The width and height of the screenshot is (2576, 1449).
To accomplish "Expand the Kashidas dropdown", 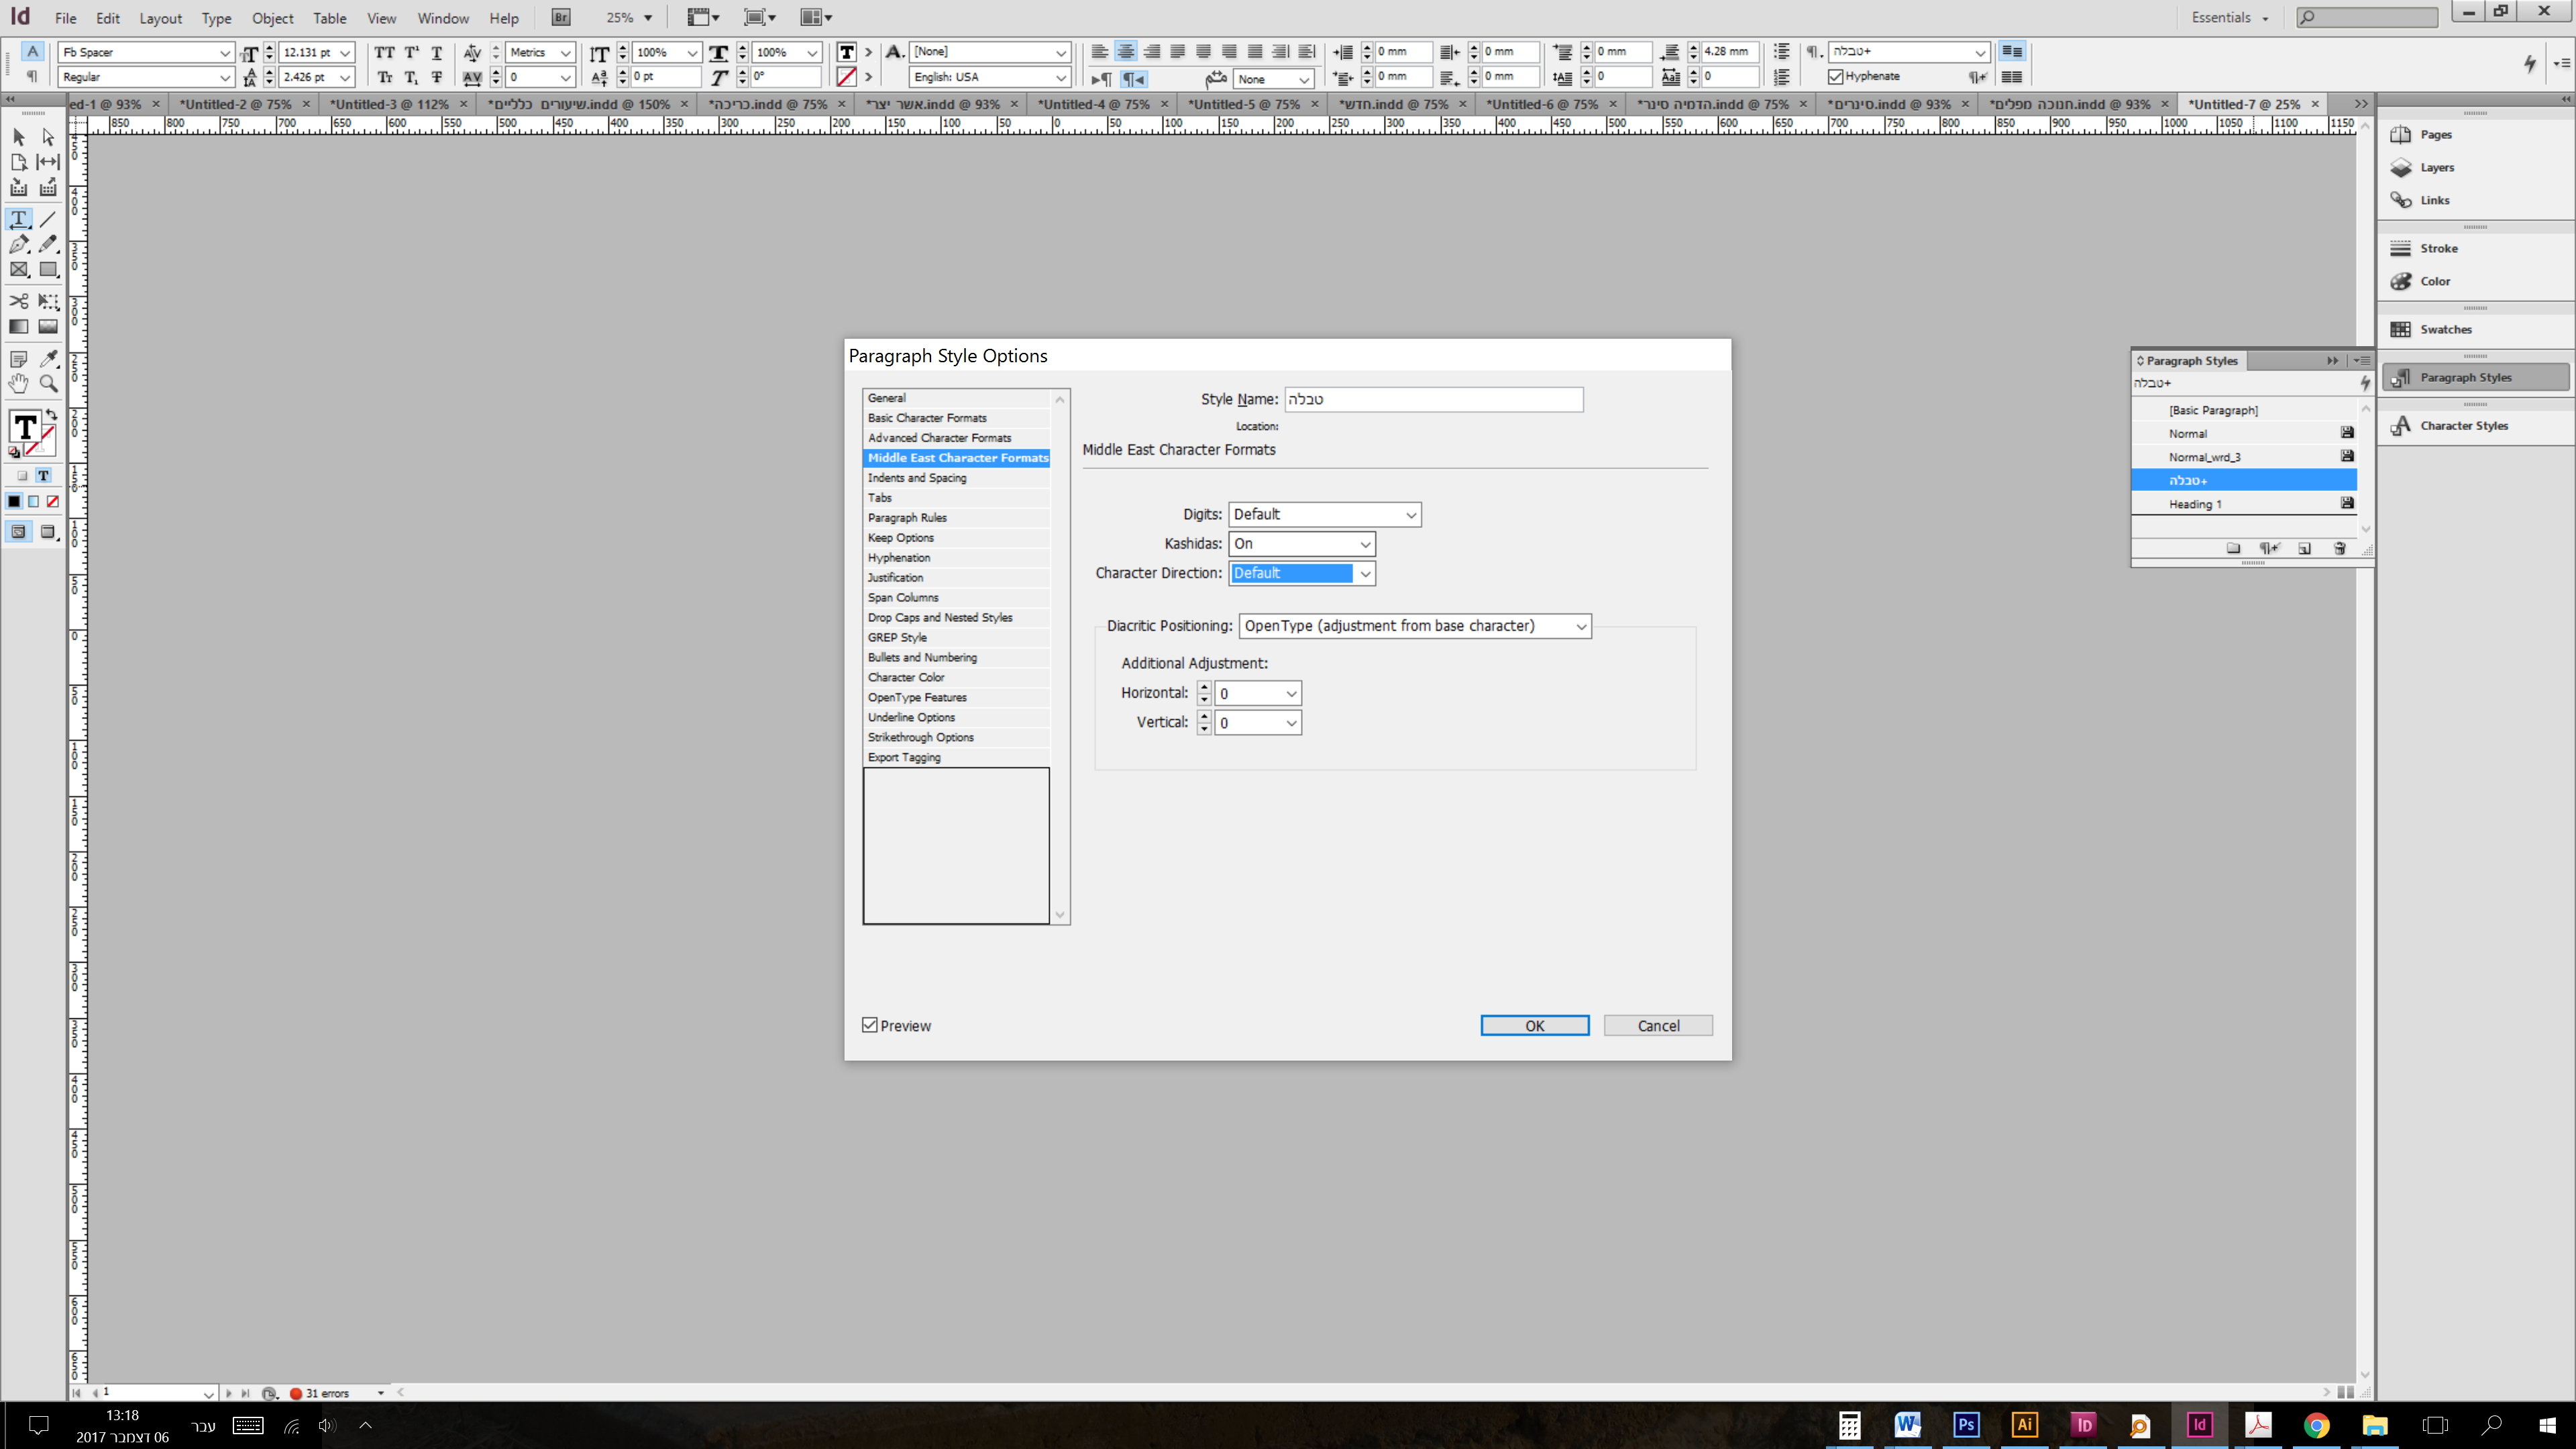I will click(x=1301, y=543).
